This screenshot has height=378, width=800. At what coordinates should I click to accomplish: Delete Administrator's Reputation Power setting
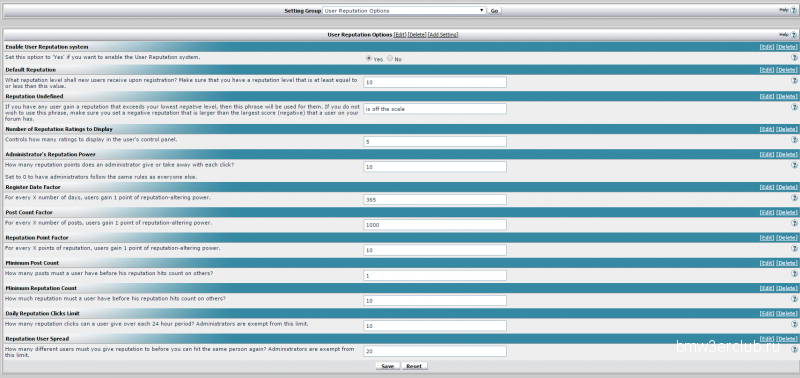pos(786,155)
